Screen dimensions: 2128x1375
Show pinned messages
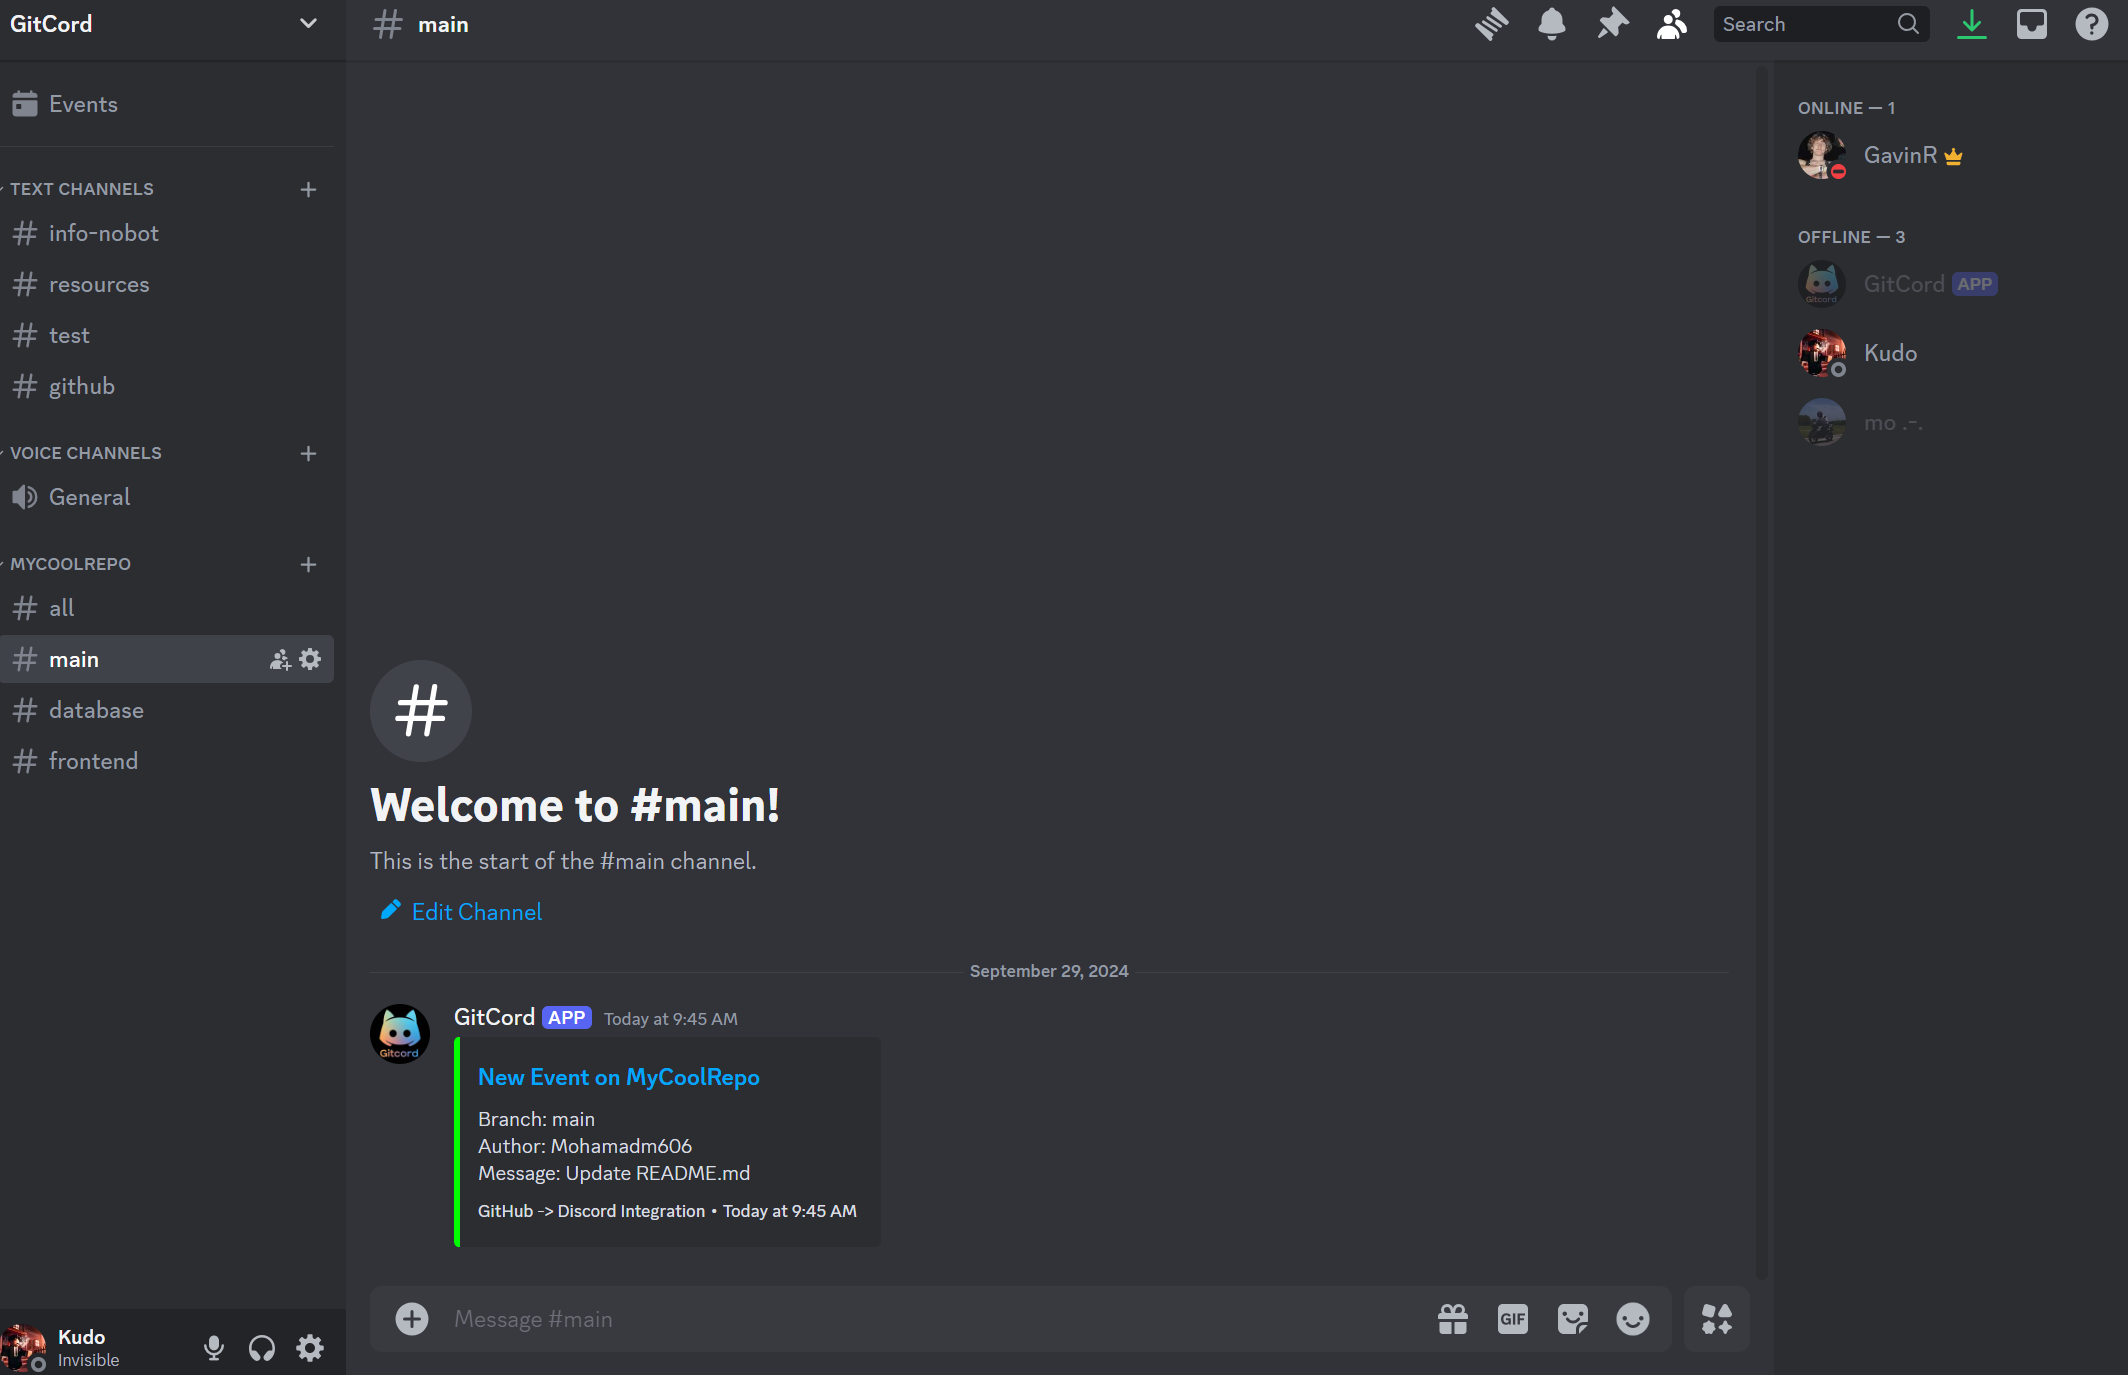coord(1612,24)
